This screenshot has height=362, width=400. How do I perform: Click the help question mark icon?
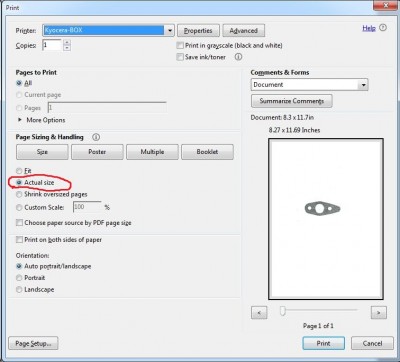point(383,28)
